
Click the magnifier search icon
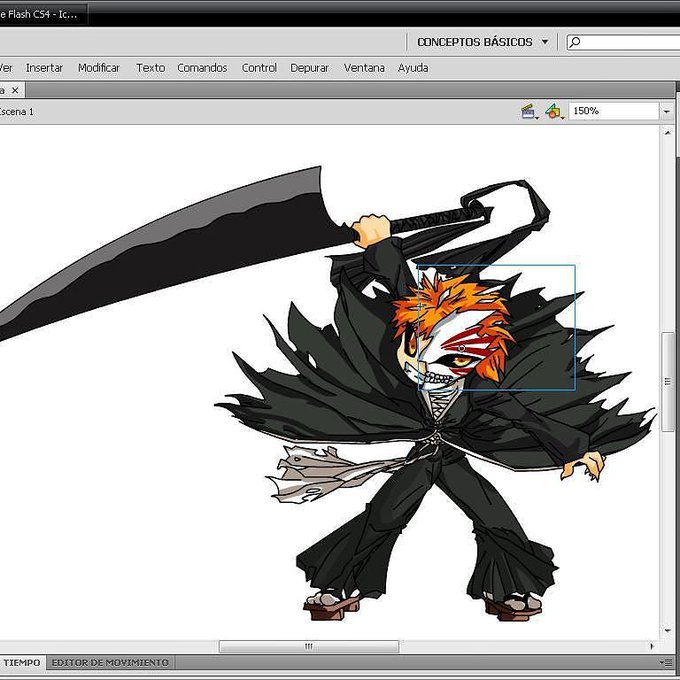tap(575, 42)
